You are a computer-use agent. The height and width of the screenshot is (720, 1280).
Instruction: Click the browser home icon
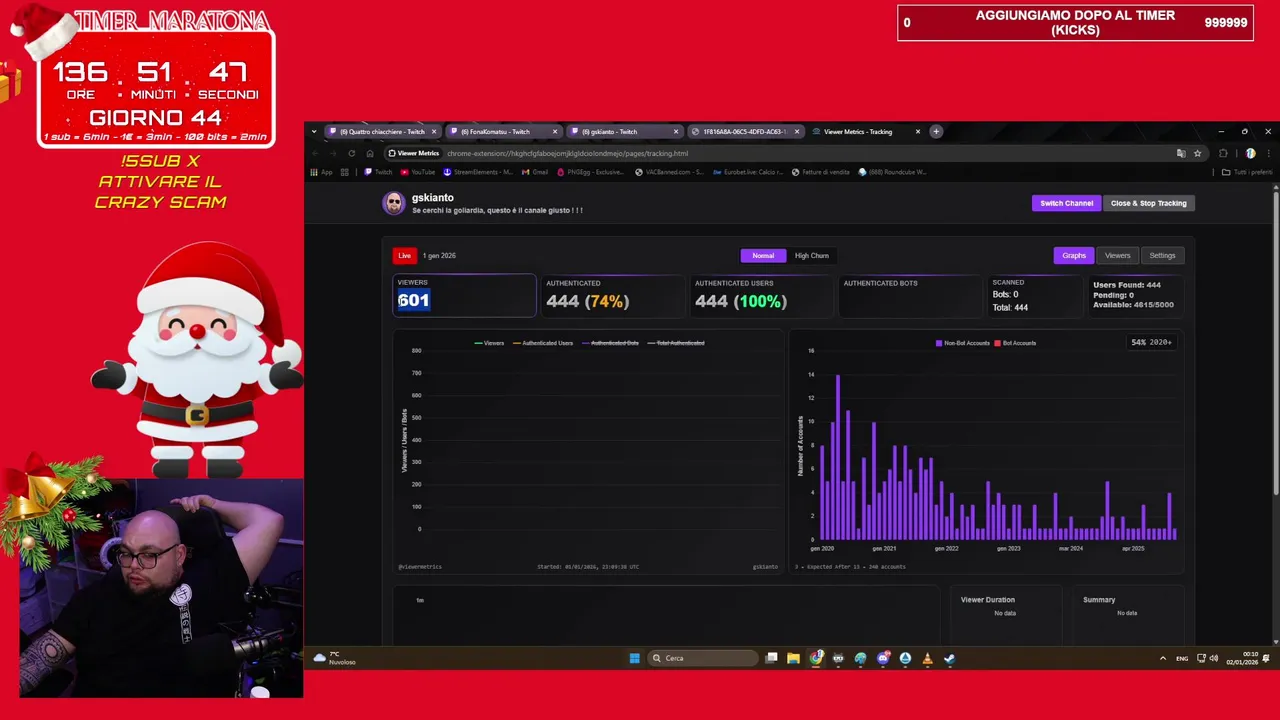click(369, 153)
